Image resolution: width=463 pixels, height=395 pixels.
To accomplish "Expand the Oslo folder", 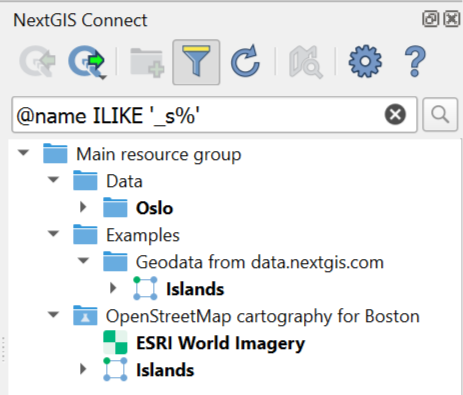I will pos(83,207).
